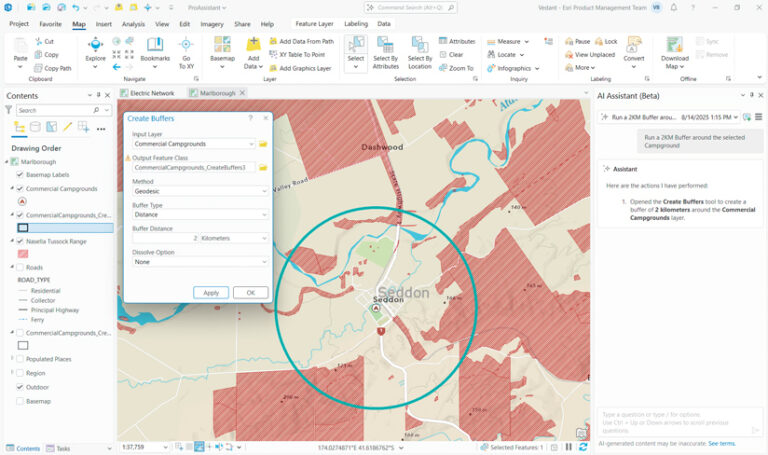The height and width of the screenshot is (455, 768).
Task: Enable the Populated Places layer
Action: 20,359
